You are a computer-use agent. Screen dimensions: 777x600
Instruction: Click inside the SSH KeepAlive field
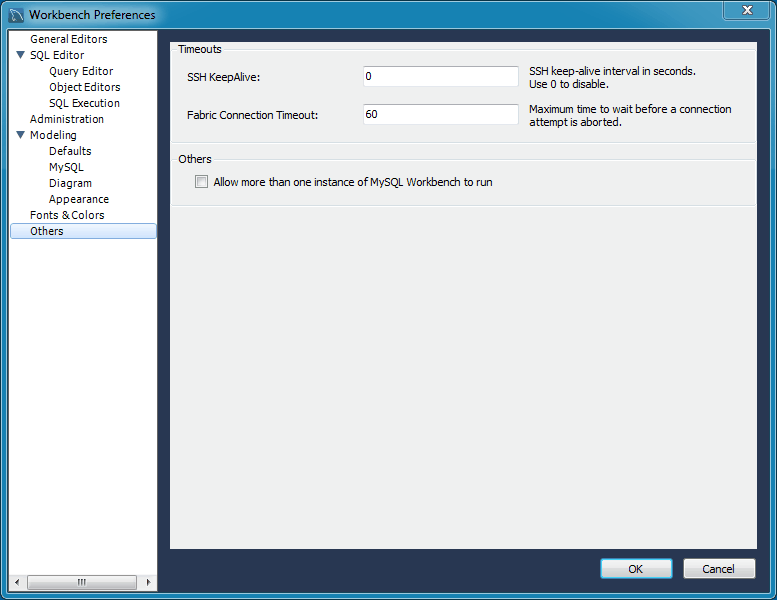pyautogui.click(x=441, y=76)
